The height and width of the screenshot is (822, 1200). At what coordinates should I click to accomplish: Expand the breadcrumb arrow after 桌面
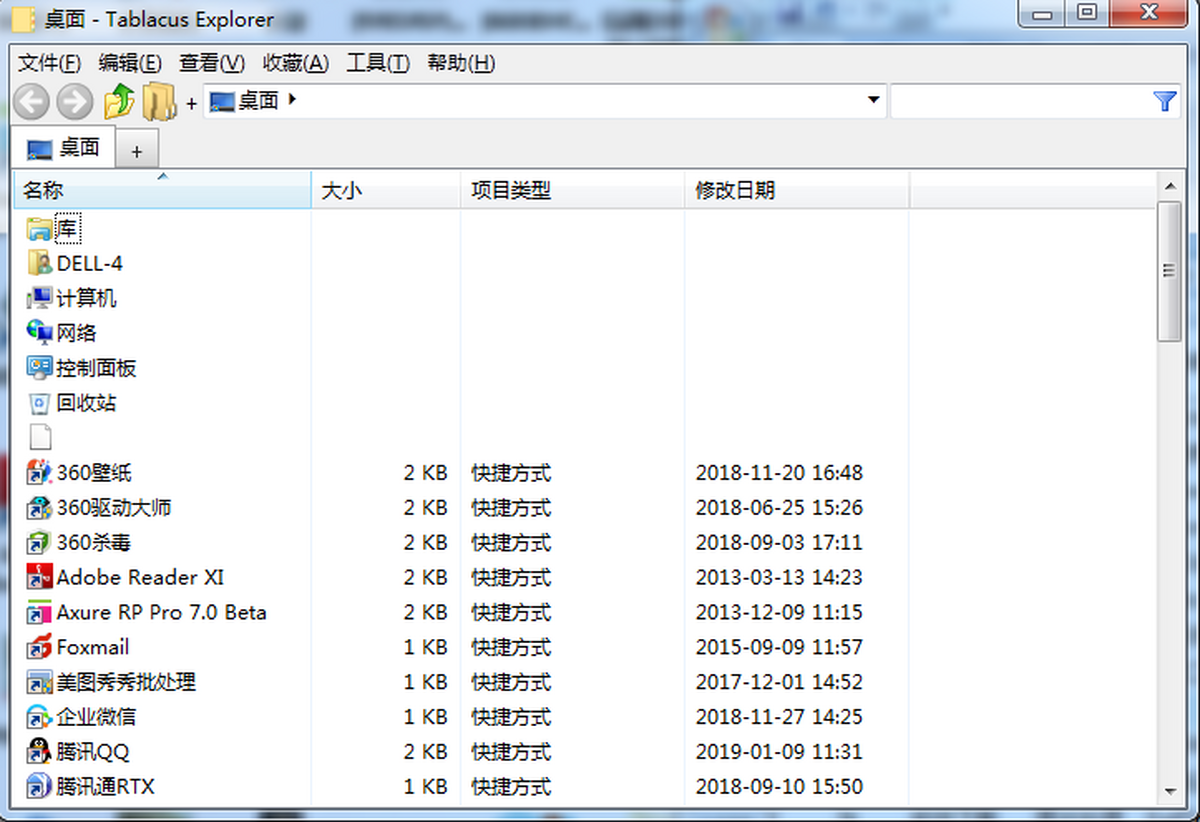click(292, 99)
